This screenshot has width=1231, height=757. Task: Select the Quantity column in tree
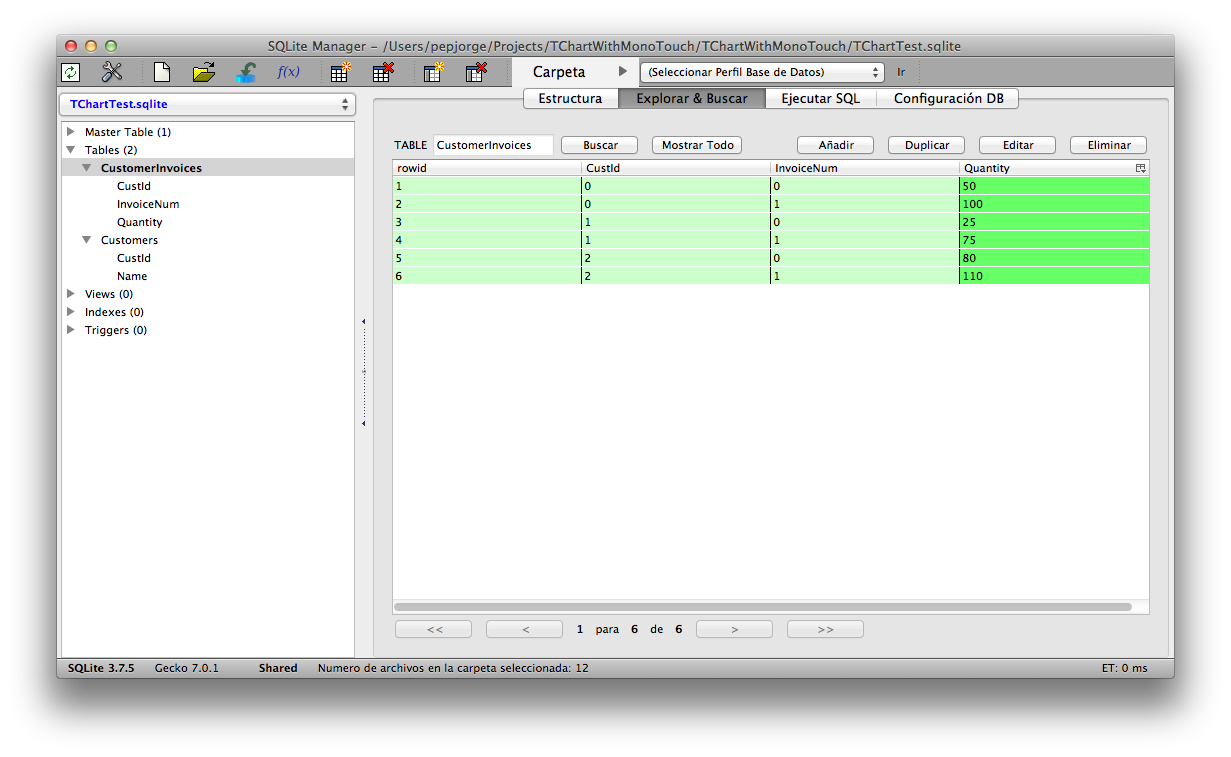tap(139, 222)
